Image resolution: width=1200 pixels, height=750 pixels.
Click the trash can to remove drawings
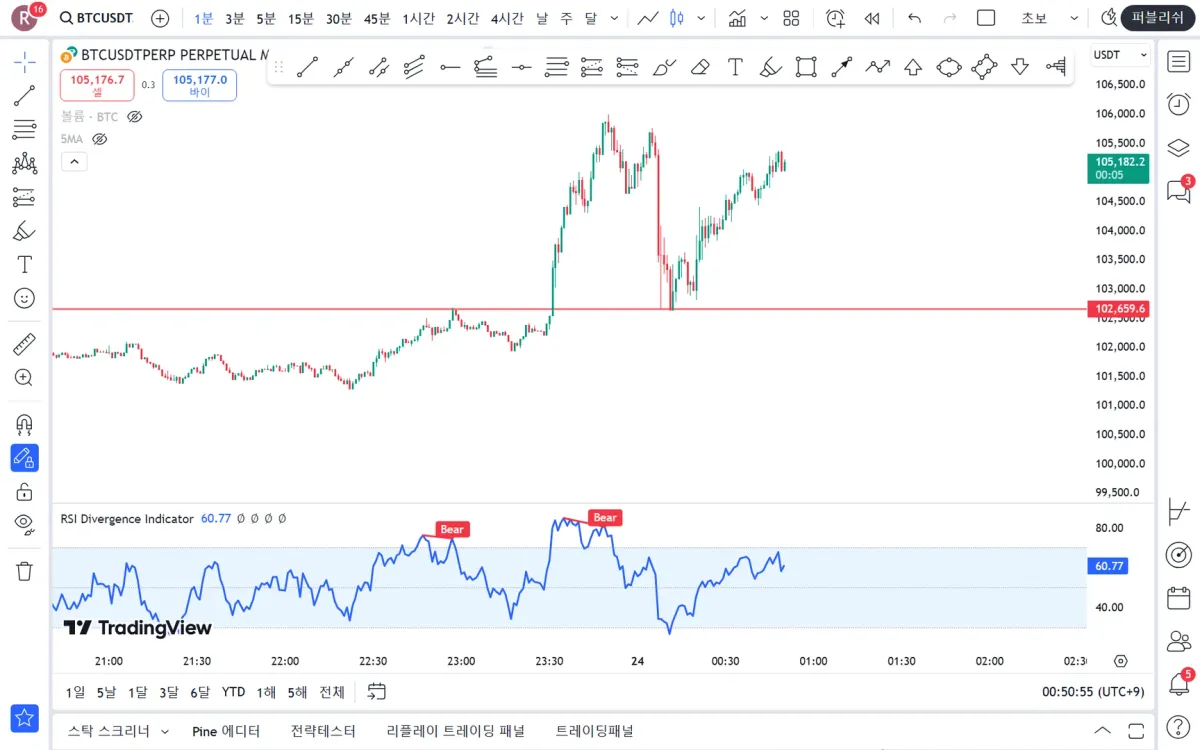coord(25,571)
